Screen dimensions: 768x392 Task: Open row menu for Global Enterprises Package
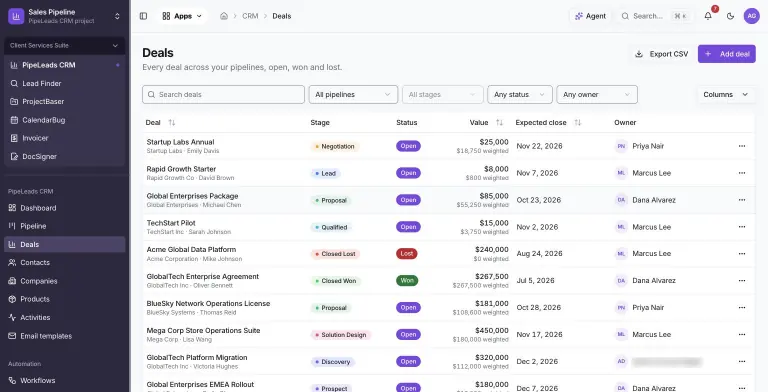click(742, 200)
